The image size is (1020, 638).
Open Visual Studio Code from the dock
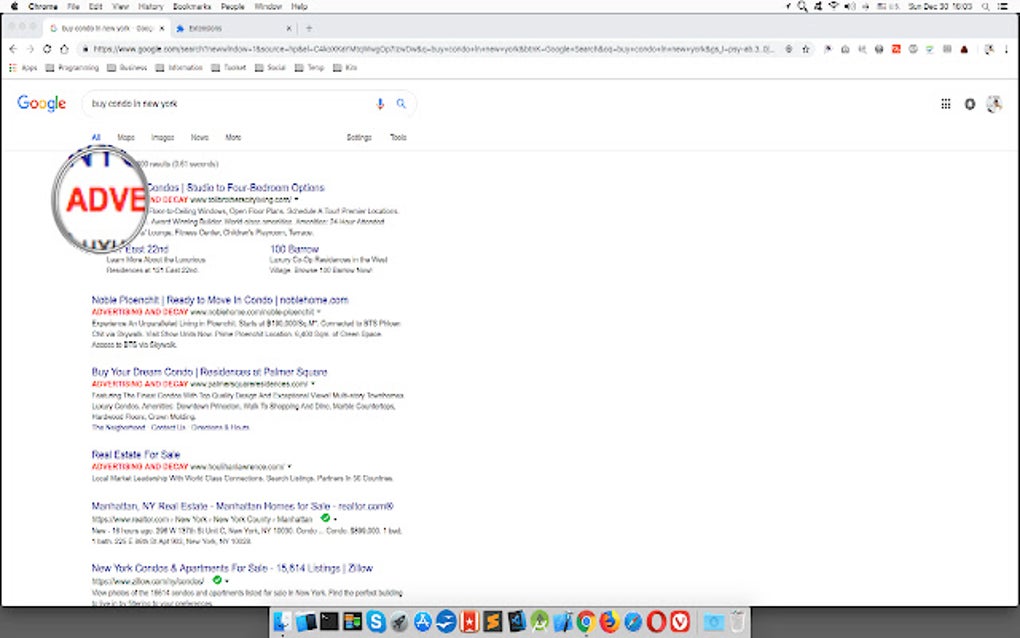tap(516, 622)
